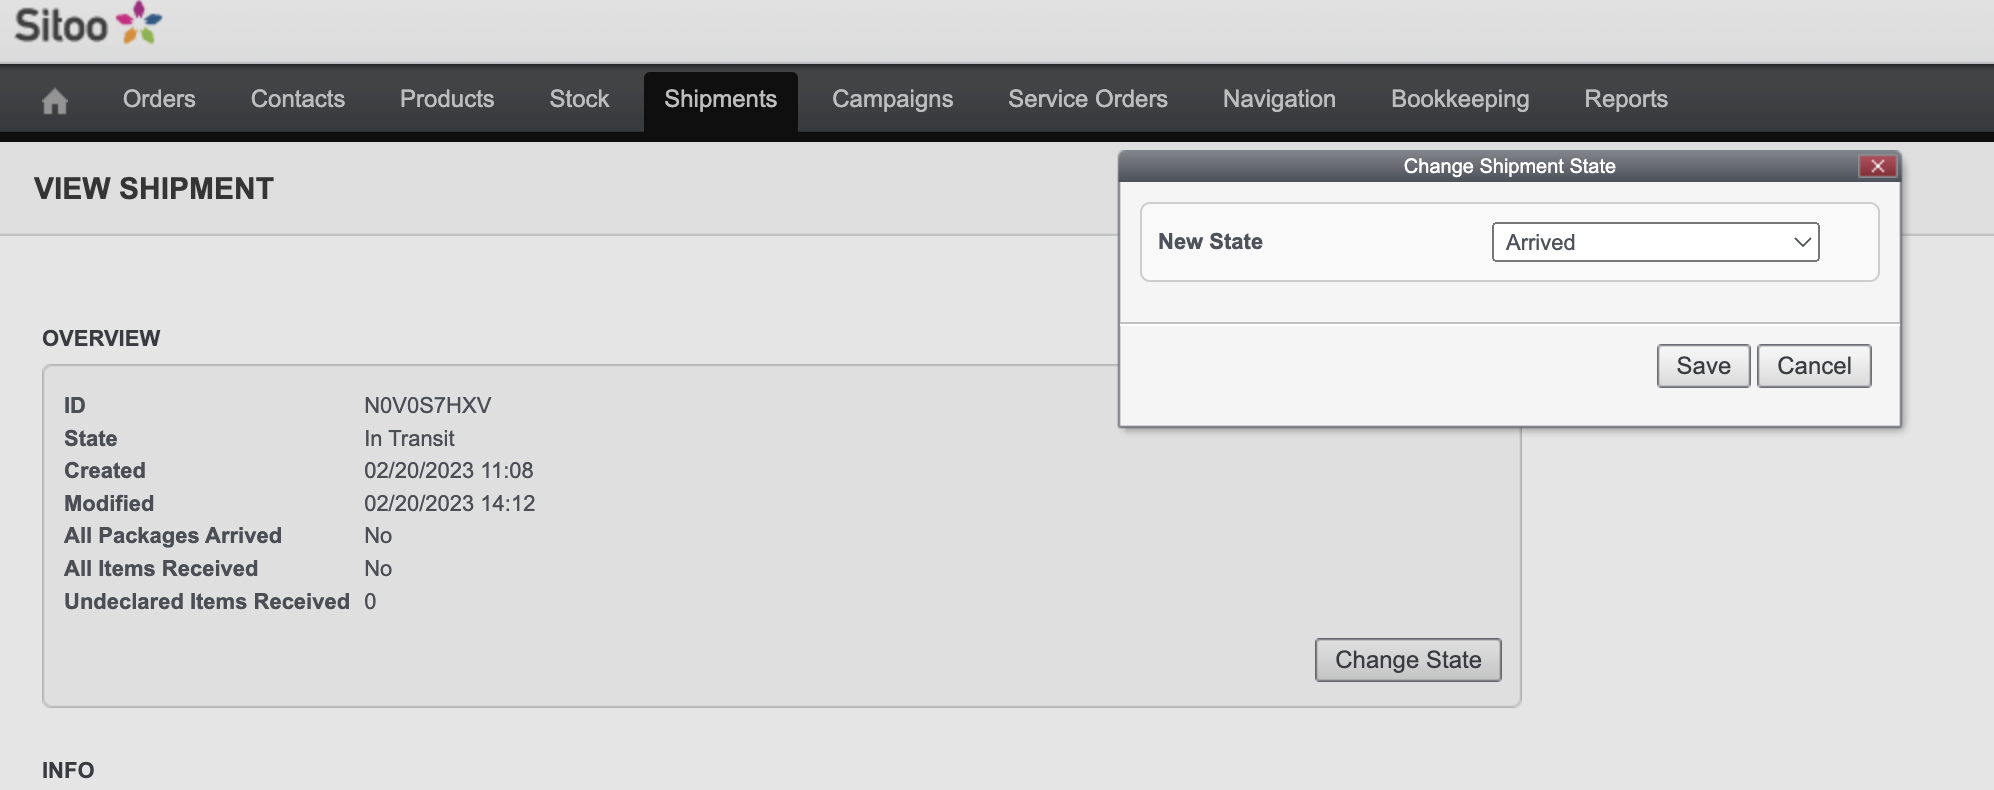
Task: Open the Orders menu
Action: (159, 99)
